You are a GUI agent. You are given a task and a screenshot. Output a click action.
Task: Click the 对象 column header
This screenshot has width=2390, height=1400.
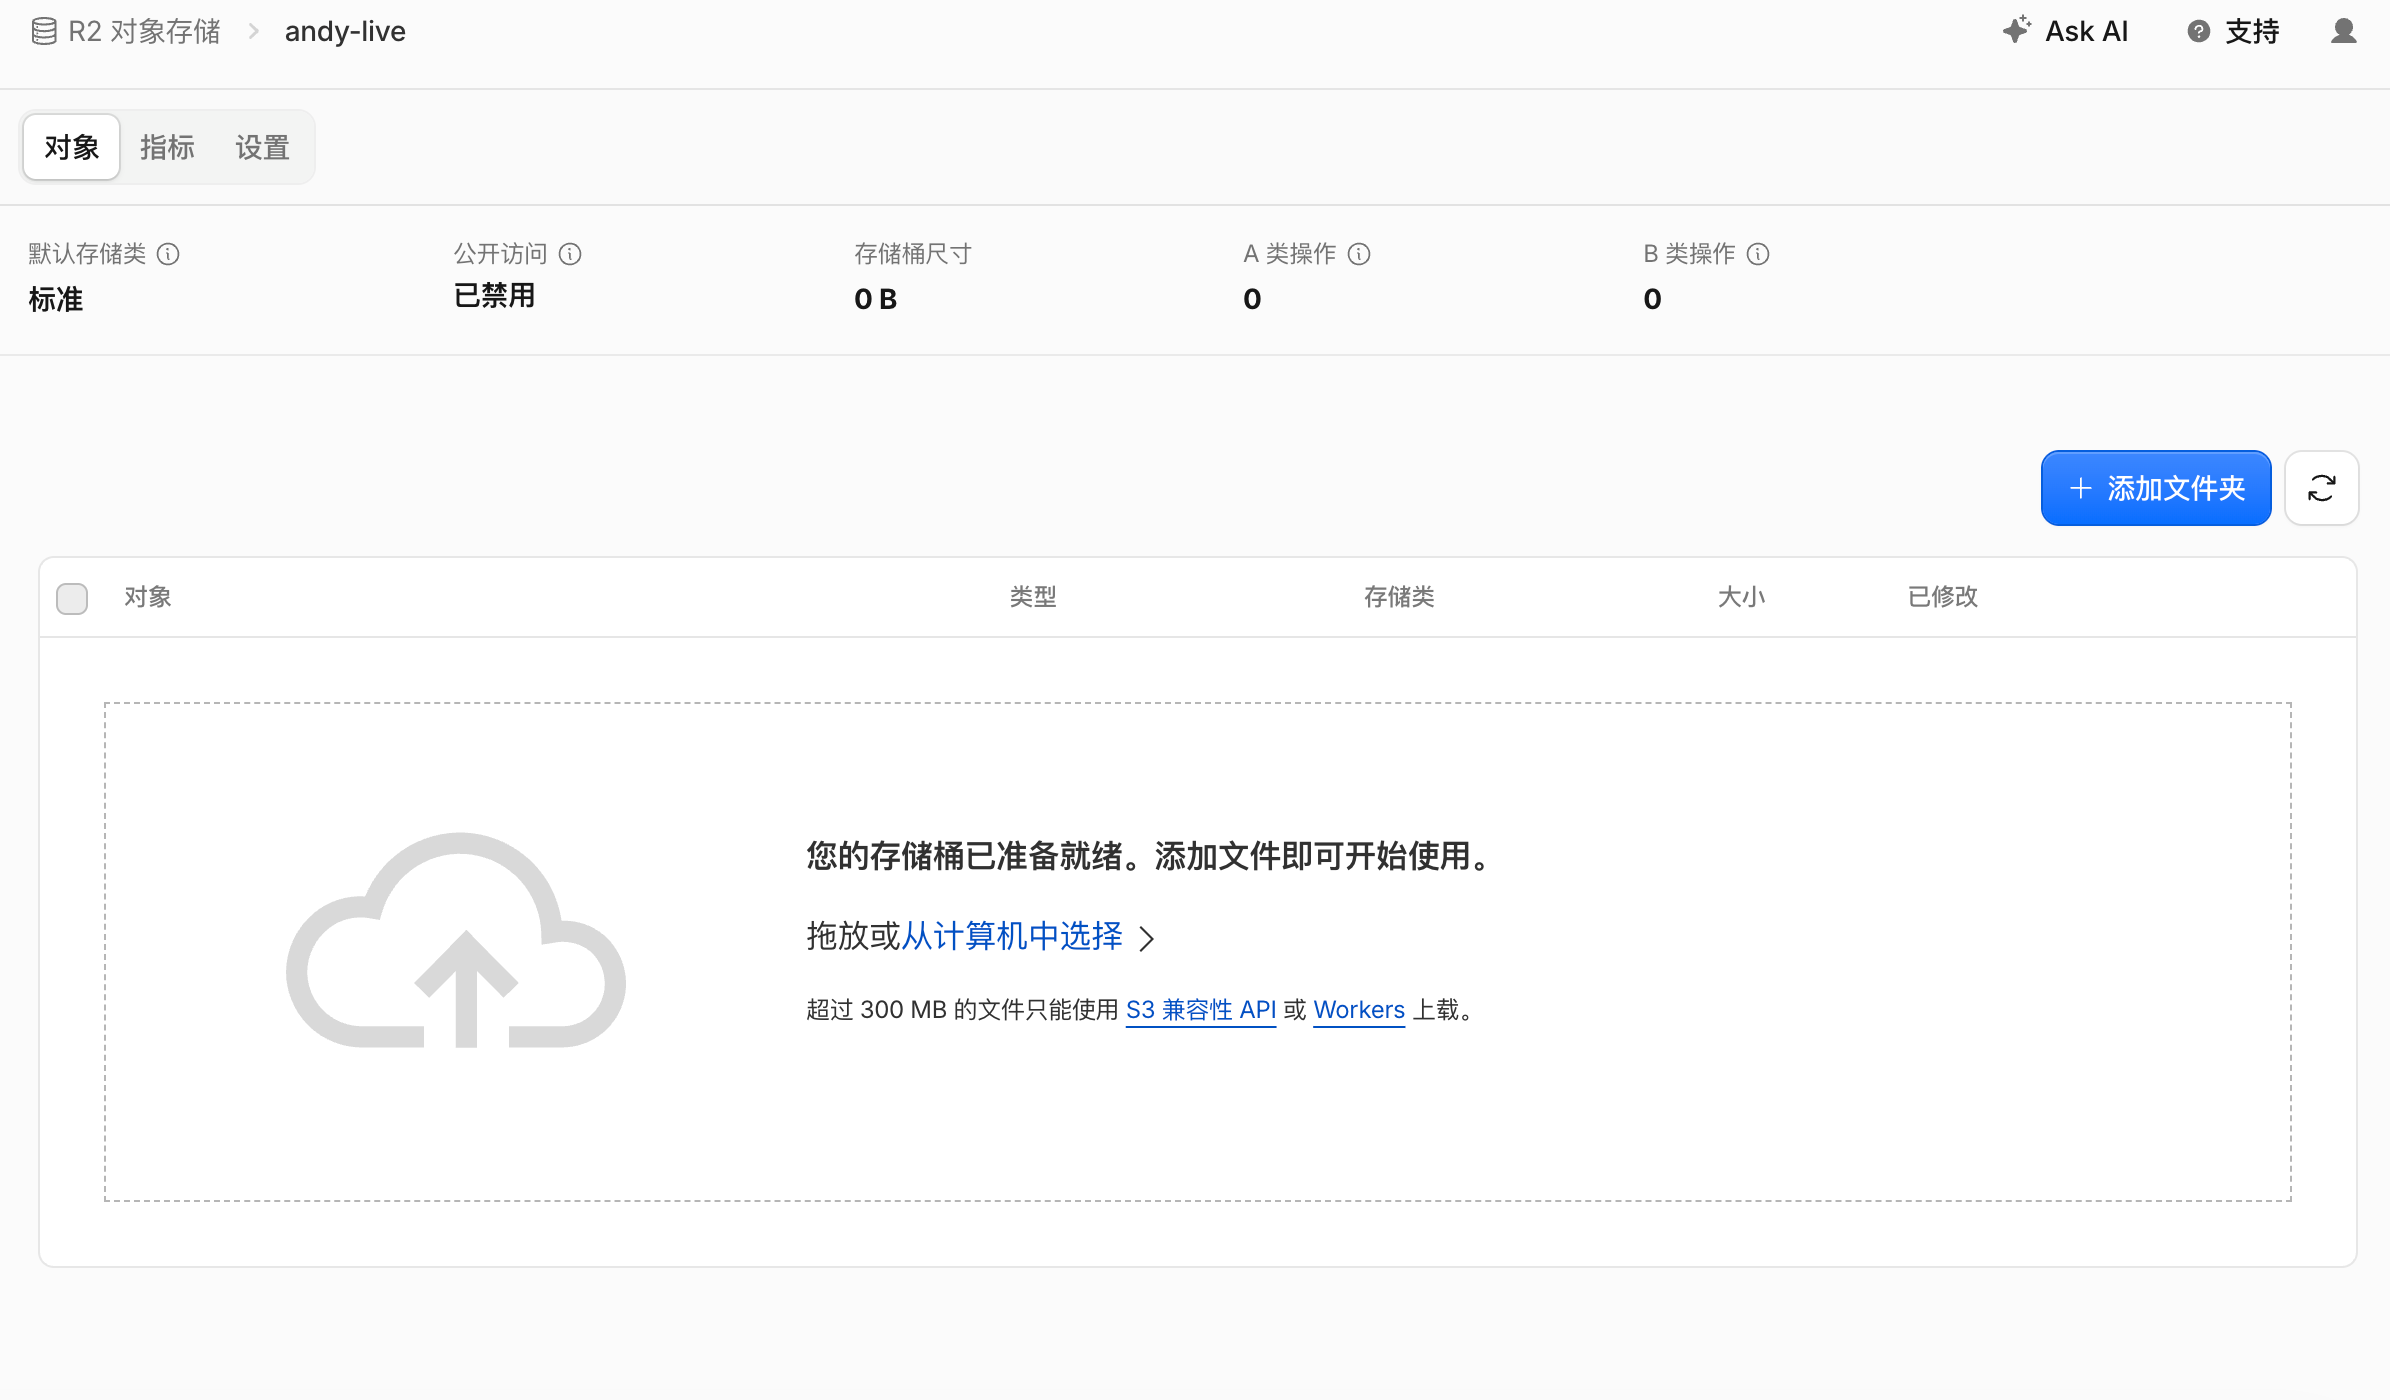[148, 597]
